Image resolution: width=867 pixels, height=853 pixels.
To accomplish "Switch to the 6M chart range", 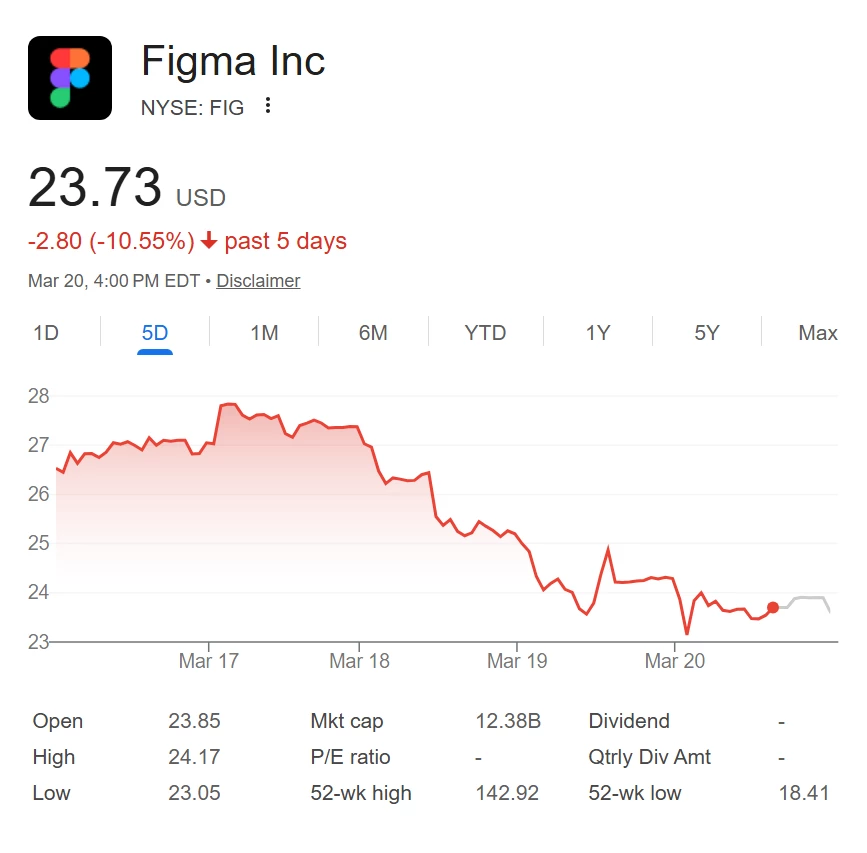I will [x=373, y=333].
